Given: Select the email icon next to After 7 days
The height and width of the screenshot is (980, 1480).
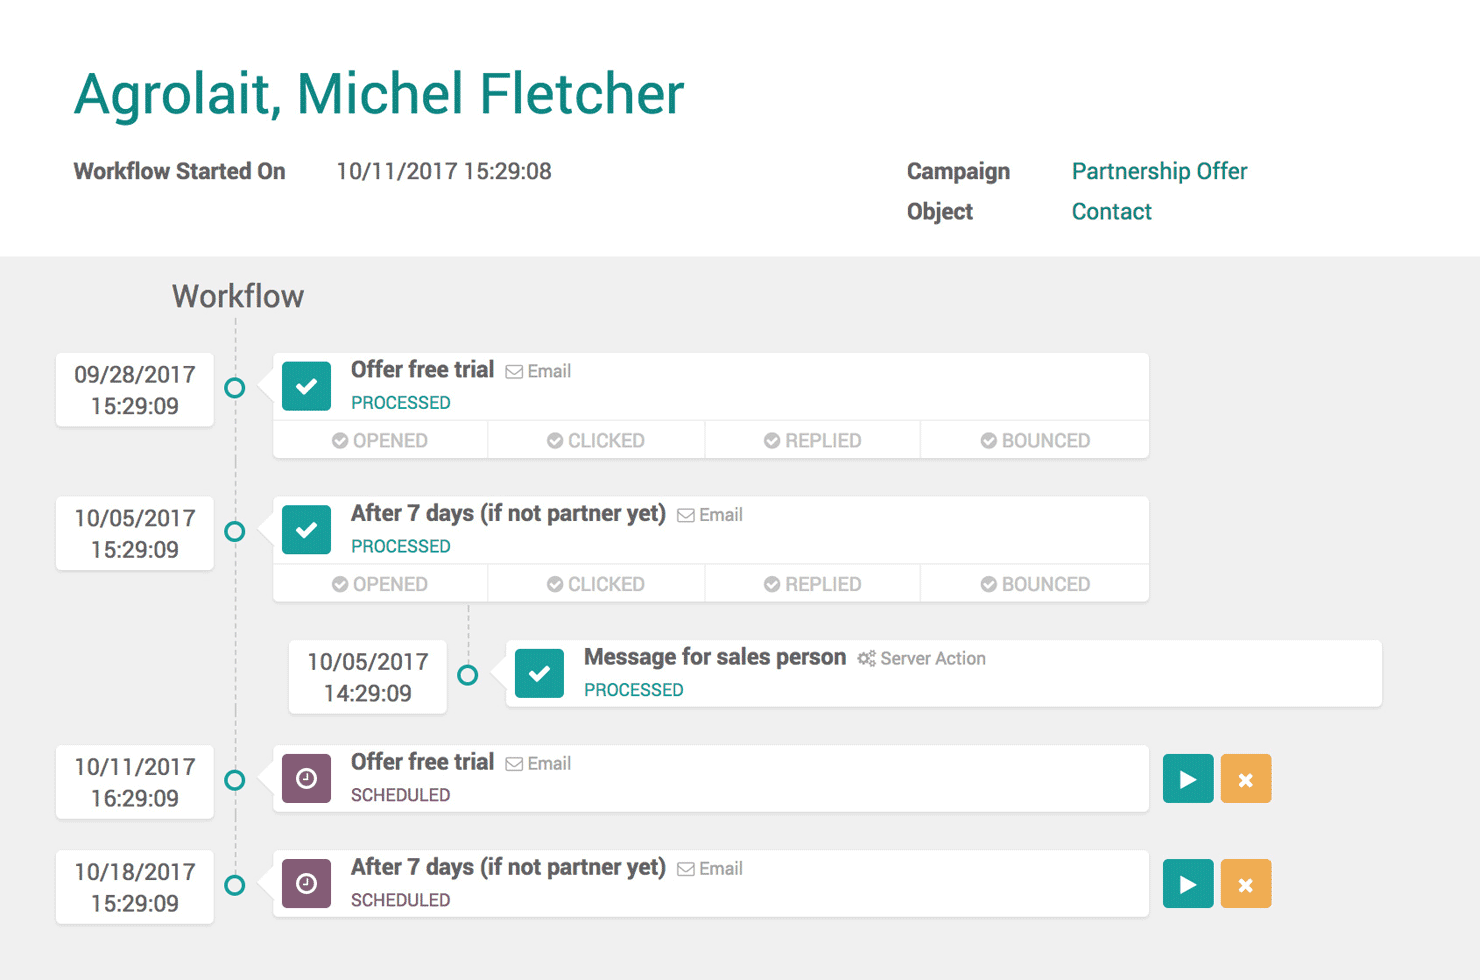Looking at the screenshot, I should 686,514.
